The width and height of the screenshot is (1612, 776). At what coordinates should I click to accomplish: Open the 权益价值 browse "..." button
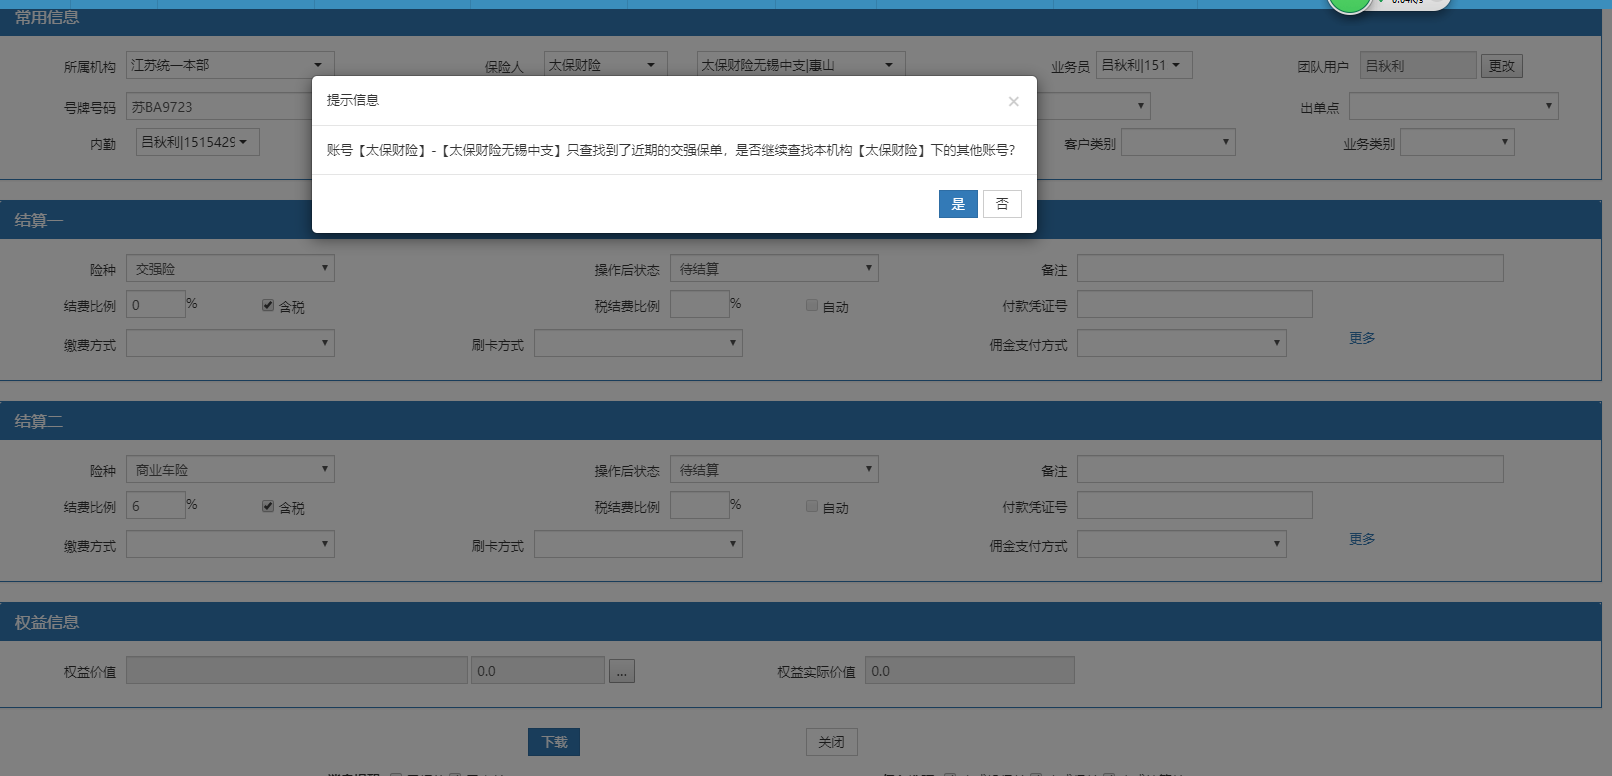[x=621, y=671]
